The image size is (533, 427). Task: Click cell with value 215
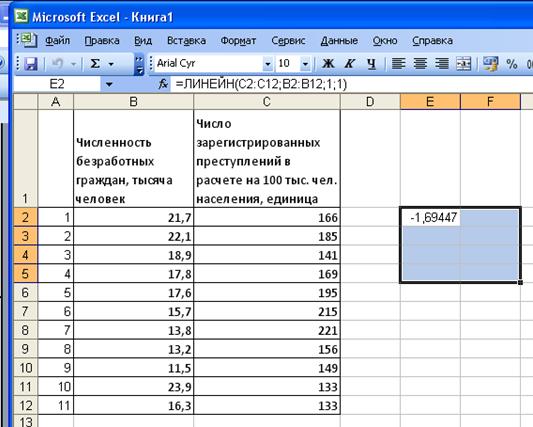[x=267, y=311]
